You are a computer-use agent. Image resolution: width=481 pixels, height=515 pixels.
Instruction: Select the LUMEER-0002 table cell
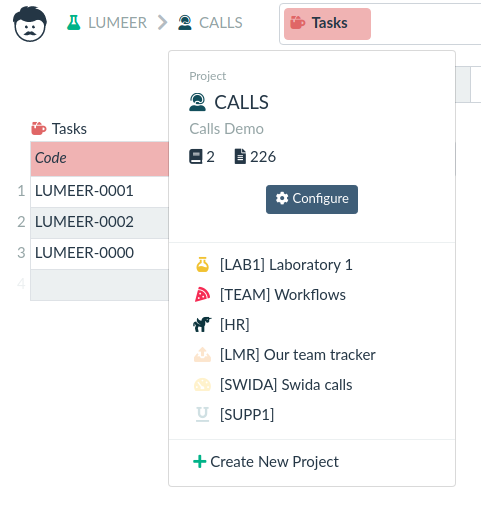click(100, 223)
